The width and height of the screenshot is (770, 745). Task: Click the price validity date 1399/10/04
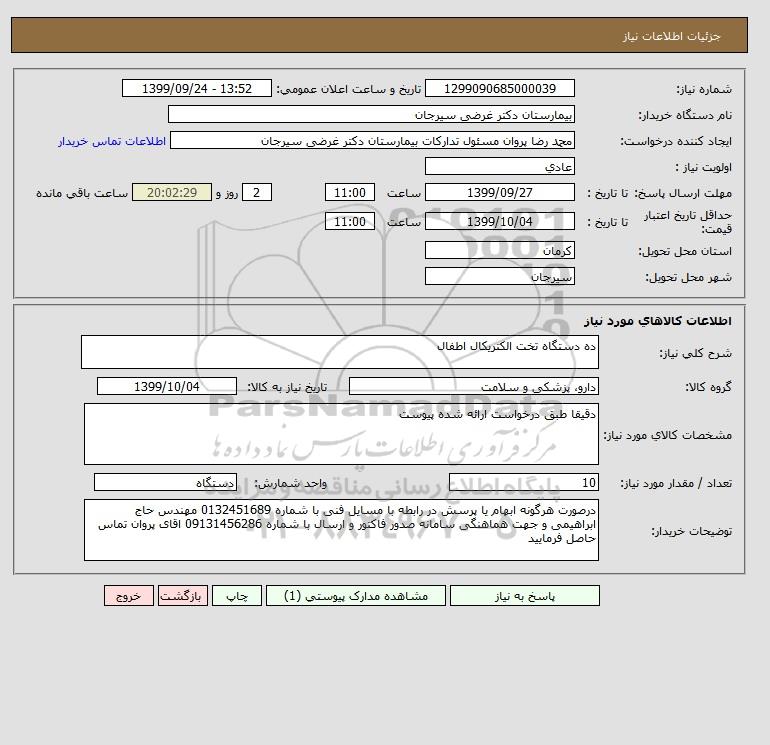click(x=499, y=221)
